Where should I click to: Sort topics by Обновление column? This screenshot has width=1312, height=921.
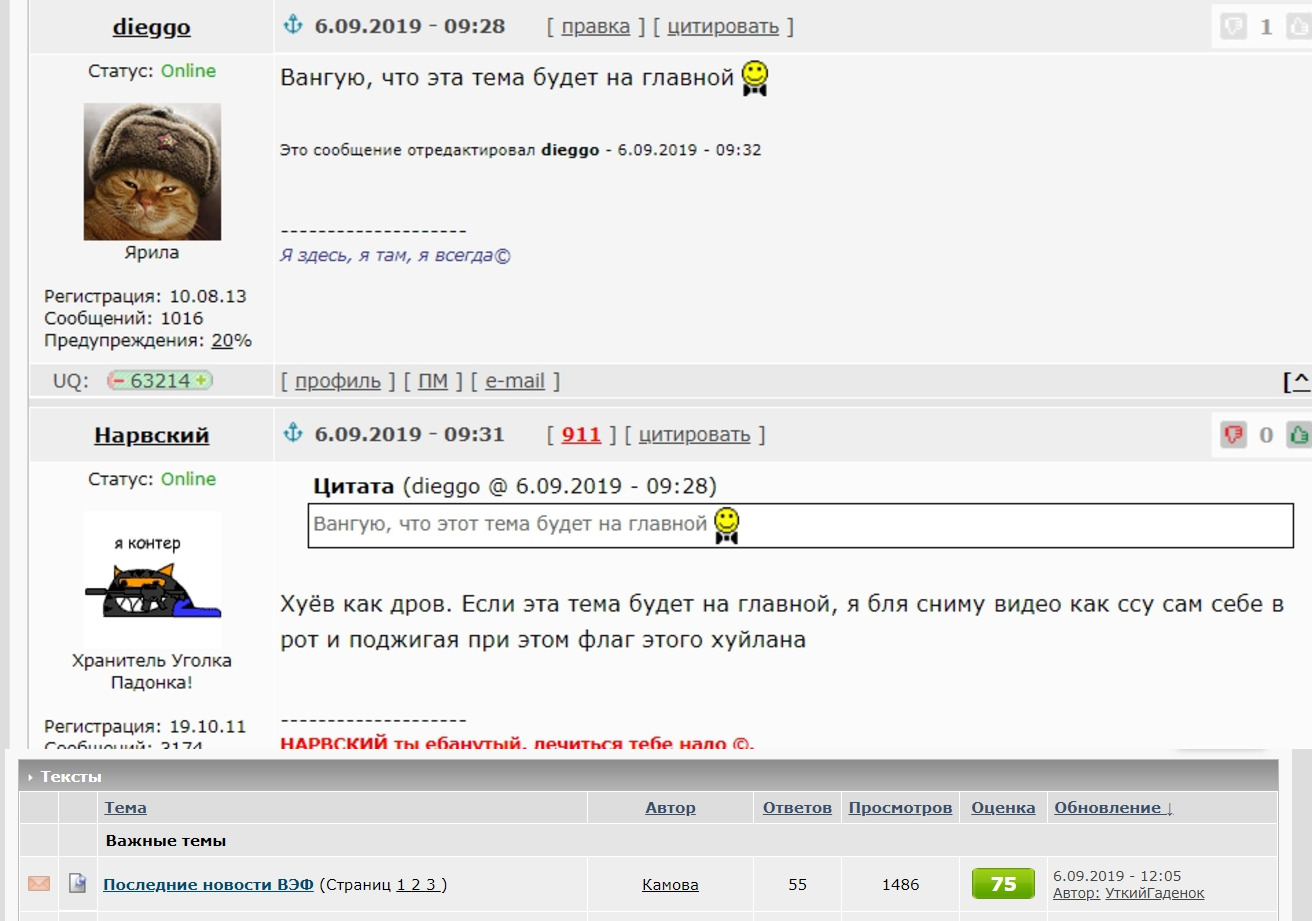coord(1113,808)
